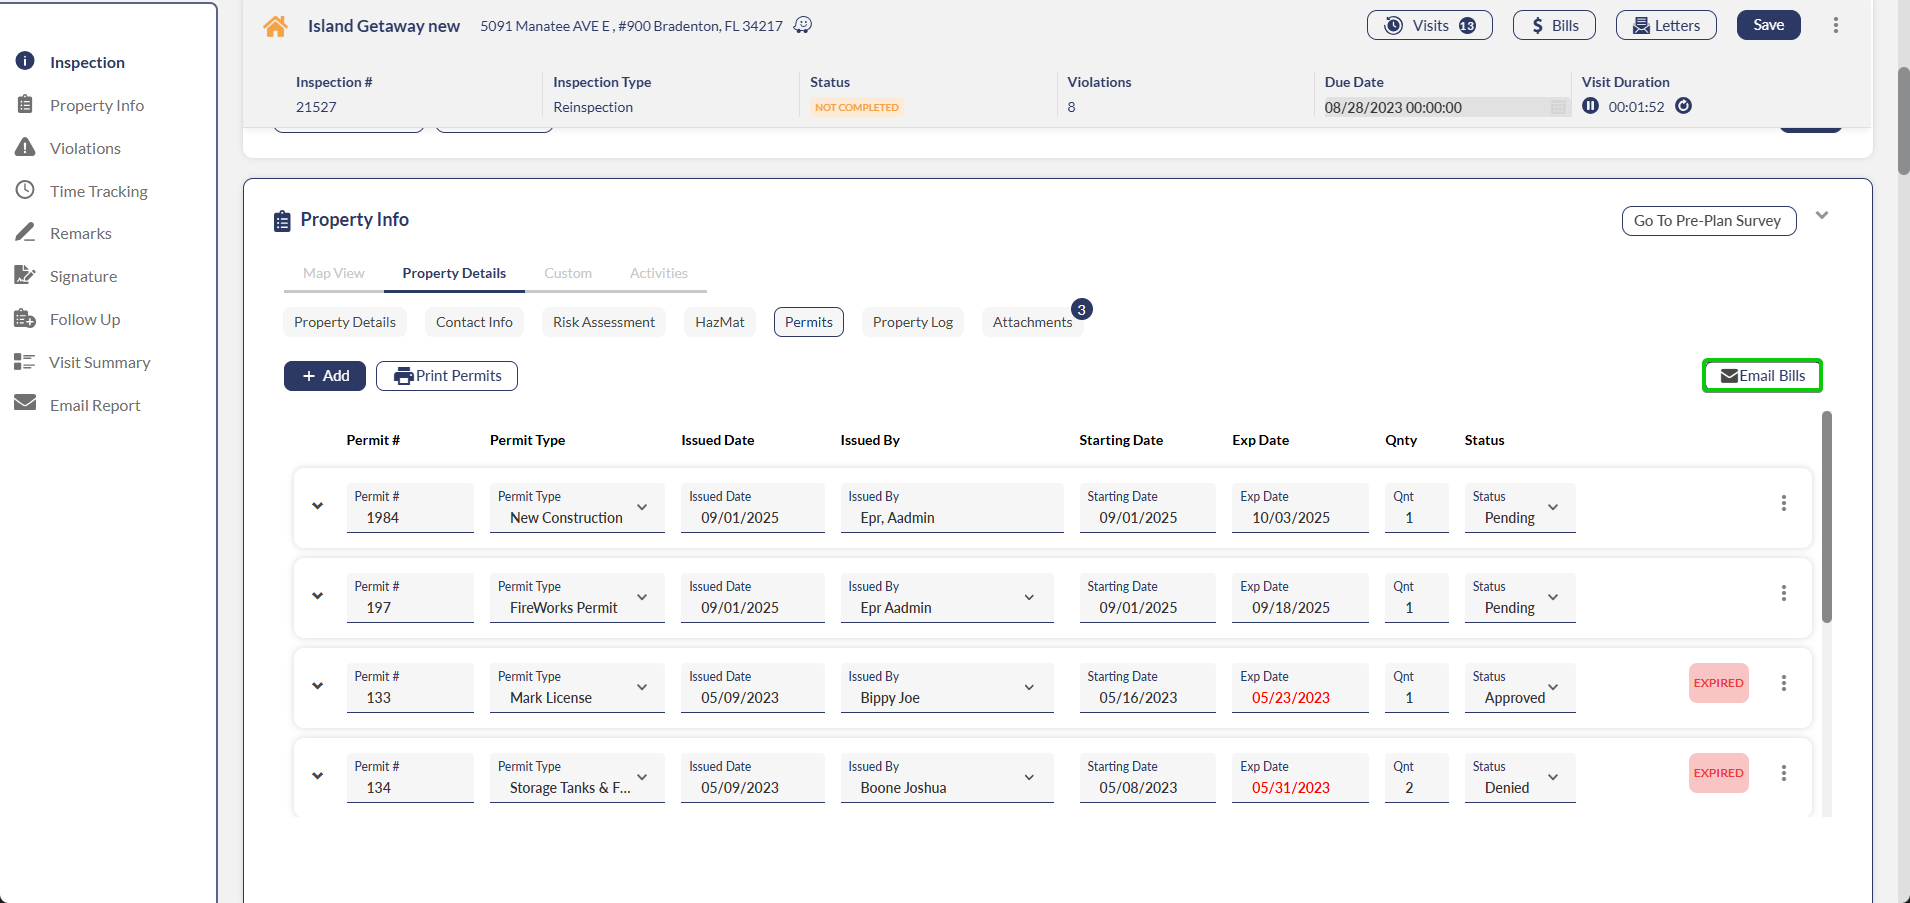This screenshot has height=903, width=1910.
Task: Open the three-dot menu for permit 1984
Action: click(x=1783, y=503)
